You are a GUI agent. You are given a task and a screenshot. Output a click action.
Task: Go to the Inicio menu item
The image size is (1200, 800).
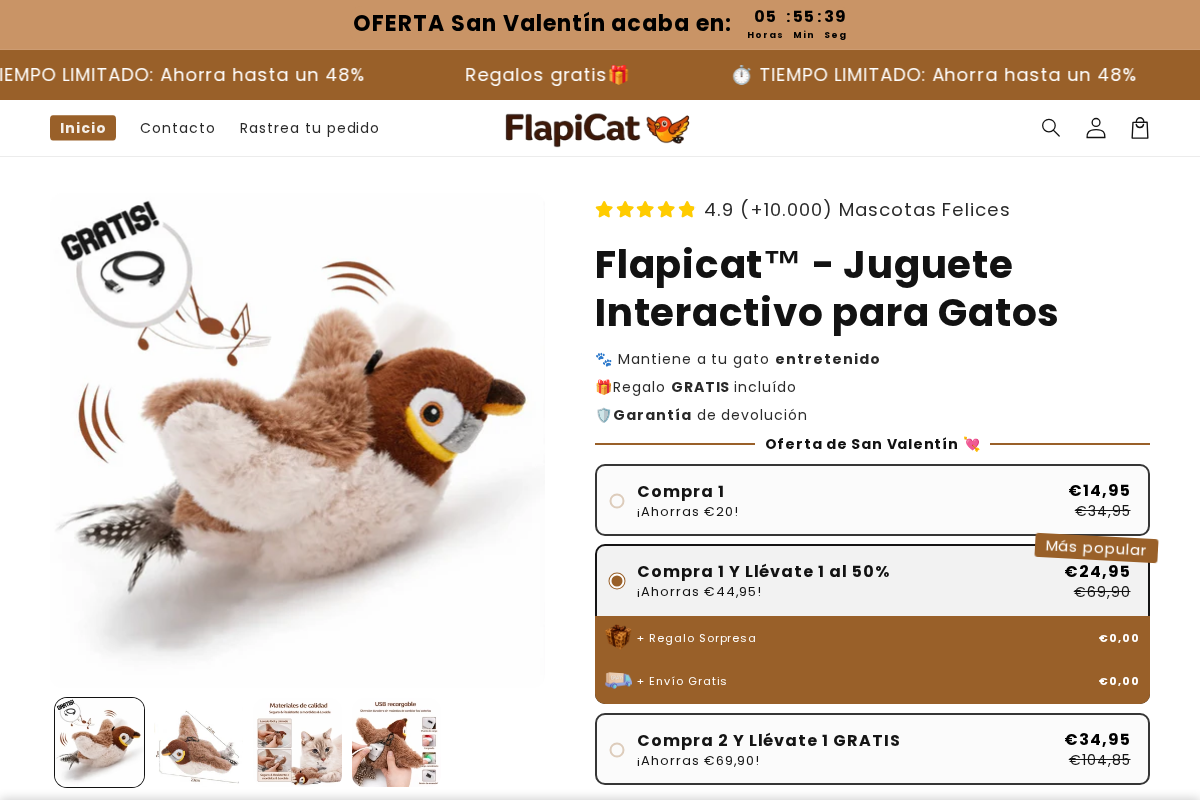(83, 128)
